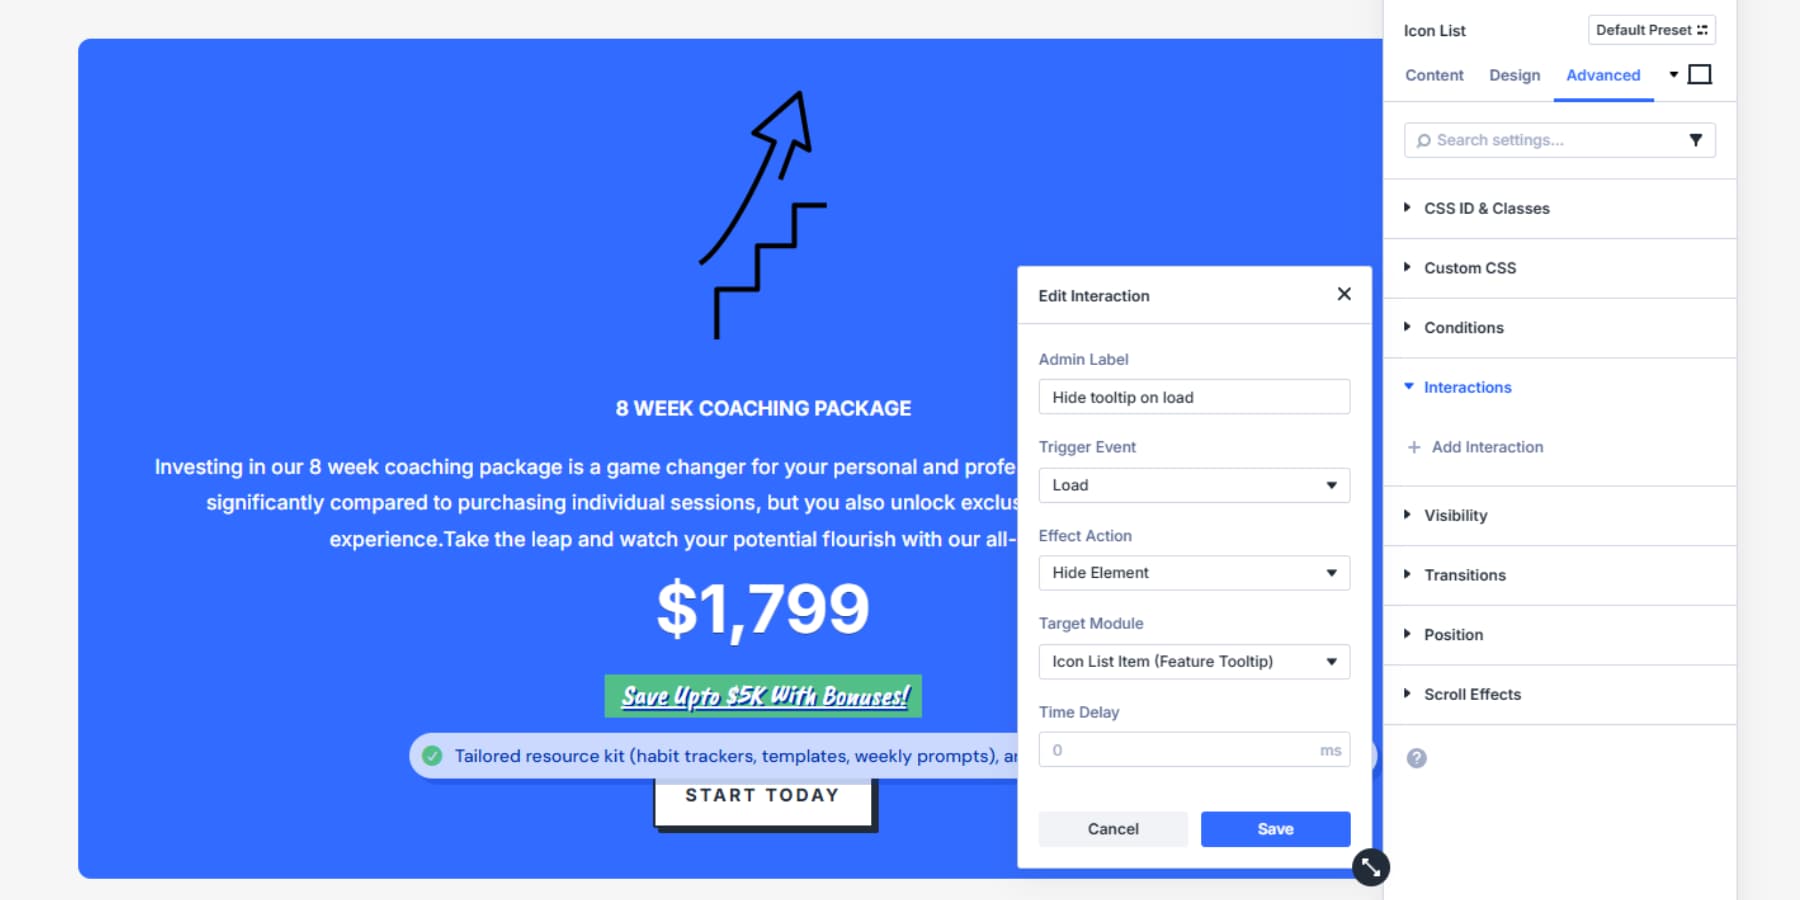Open the Default Preset selector
Image resolution: width=1800 pixels, height=900 pixels.
(1651, 30)
